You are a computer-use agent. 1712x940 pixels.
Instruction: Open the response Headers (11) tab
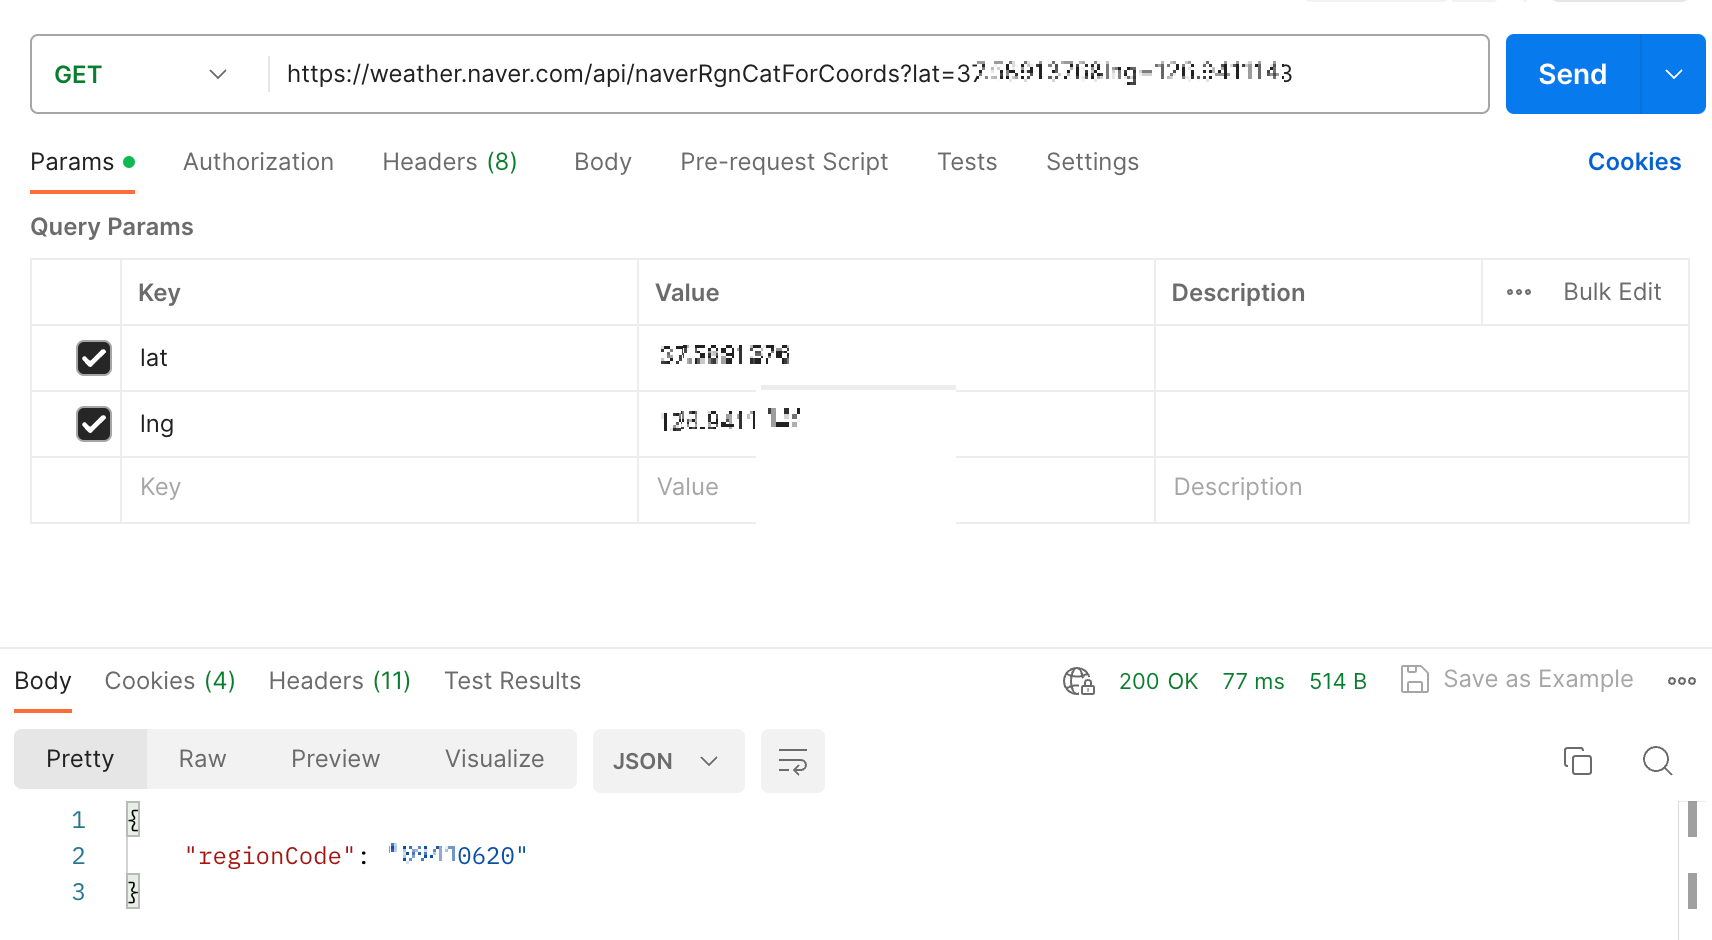pos(340,681)
